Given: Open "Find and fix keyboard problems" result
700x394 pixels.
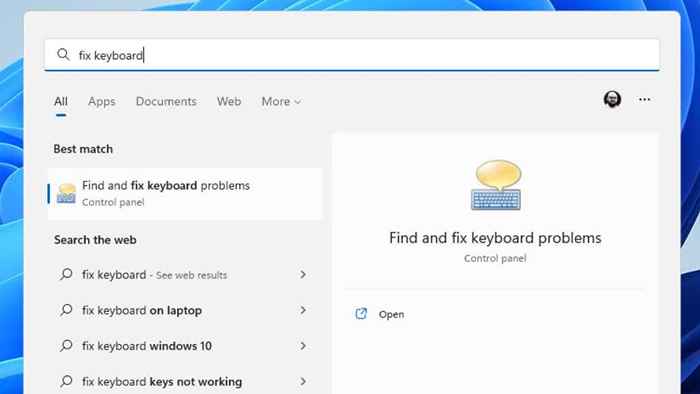Looking at the screenshot, I should click(x=185, y=194).
